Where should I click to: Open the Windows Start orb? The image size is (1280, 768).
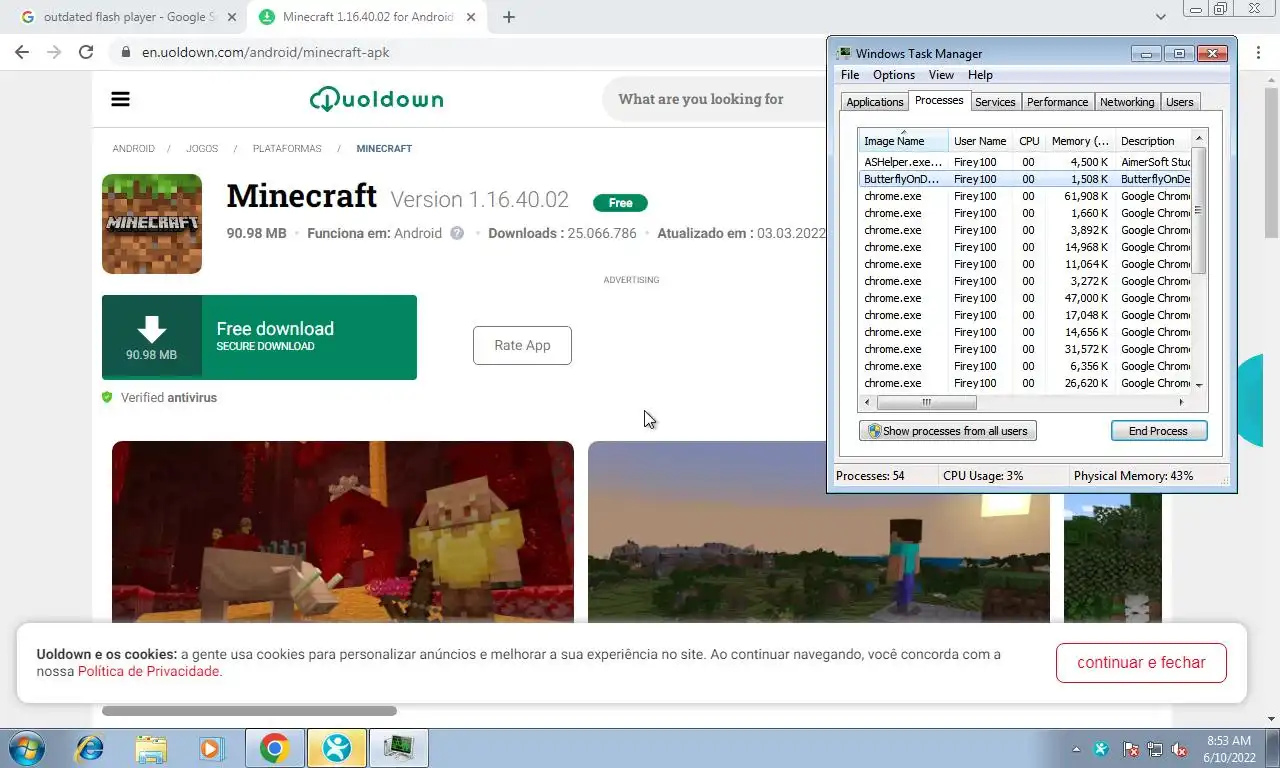pos(26,747)
